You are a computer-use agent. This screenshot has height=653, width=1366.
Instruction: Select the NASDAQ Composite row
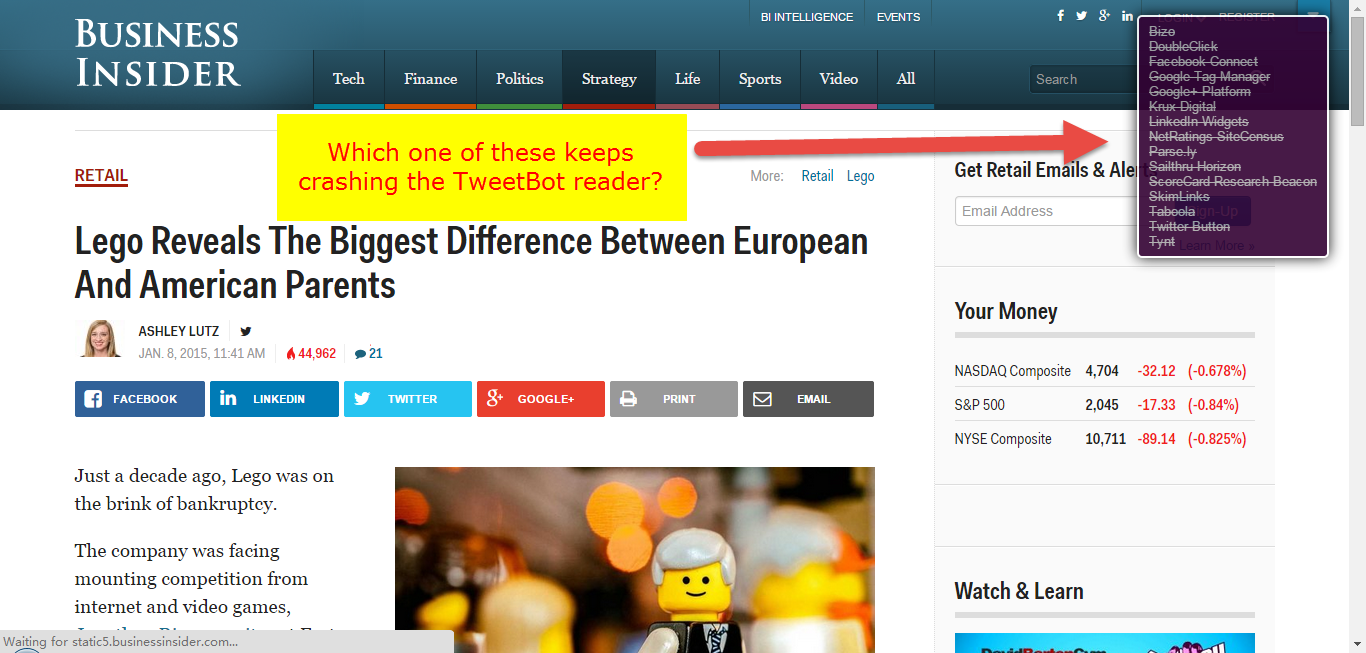tap(1104, 371)
